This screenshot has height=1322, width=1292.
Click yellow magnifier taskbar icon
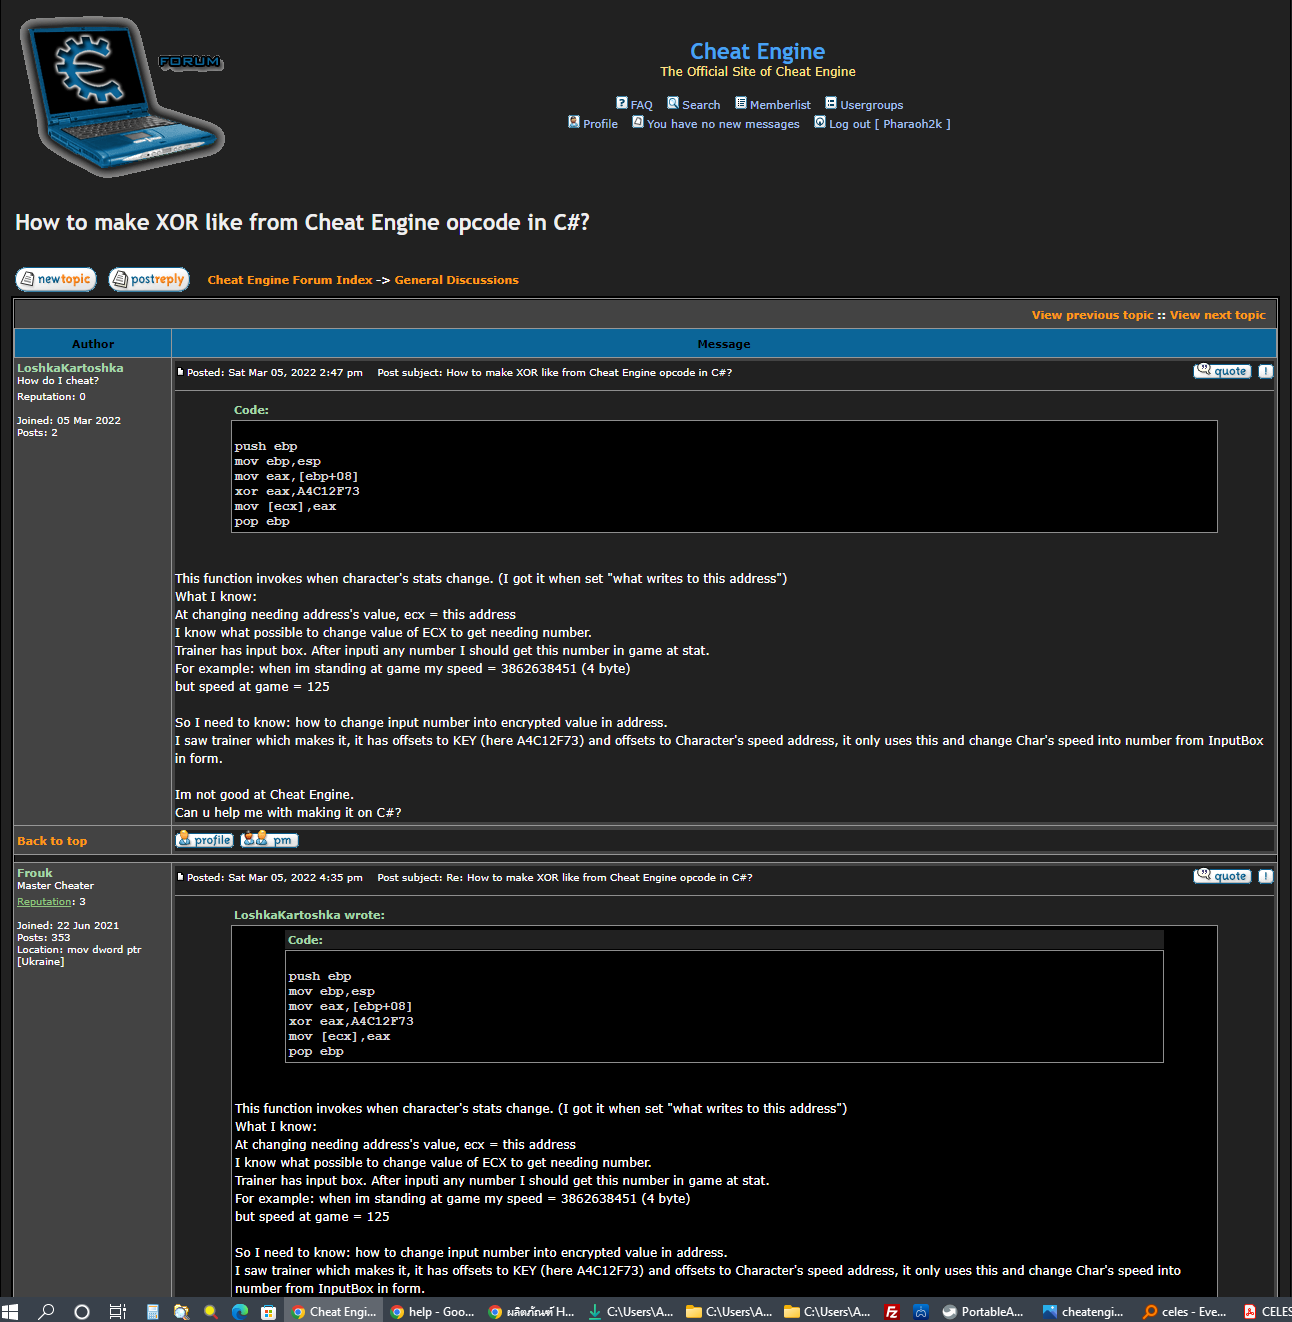(211, 1311)
